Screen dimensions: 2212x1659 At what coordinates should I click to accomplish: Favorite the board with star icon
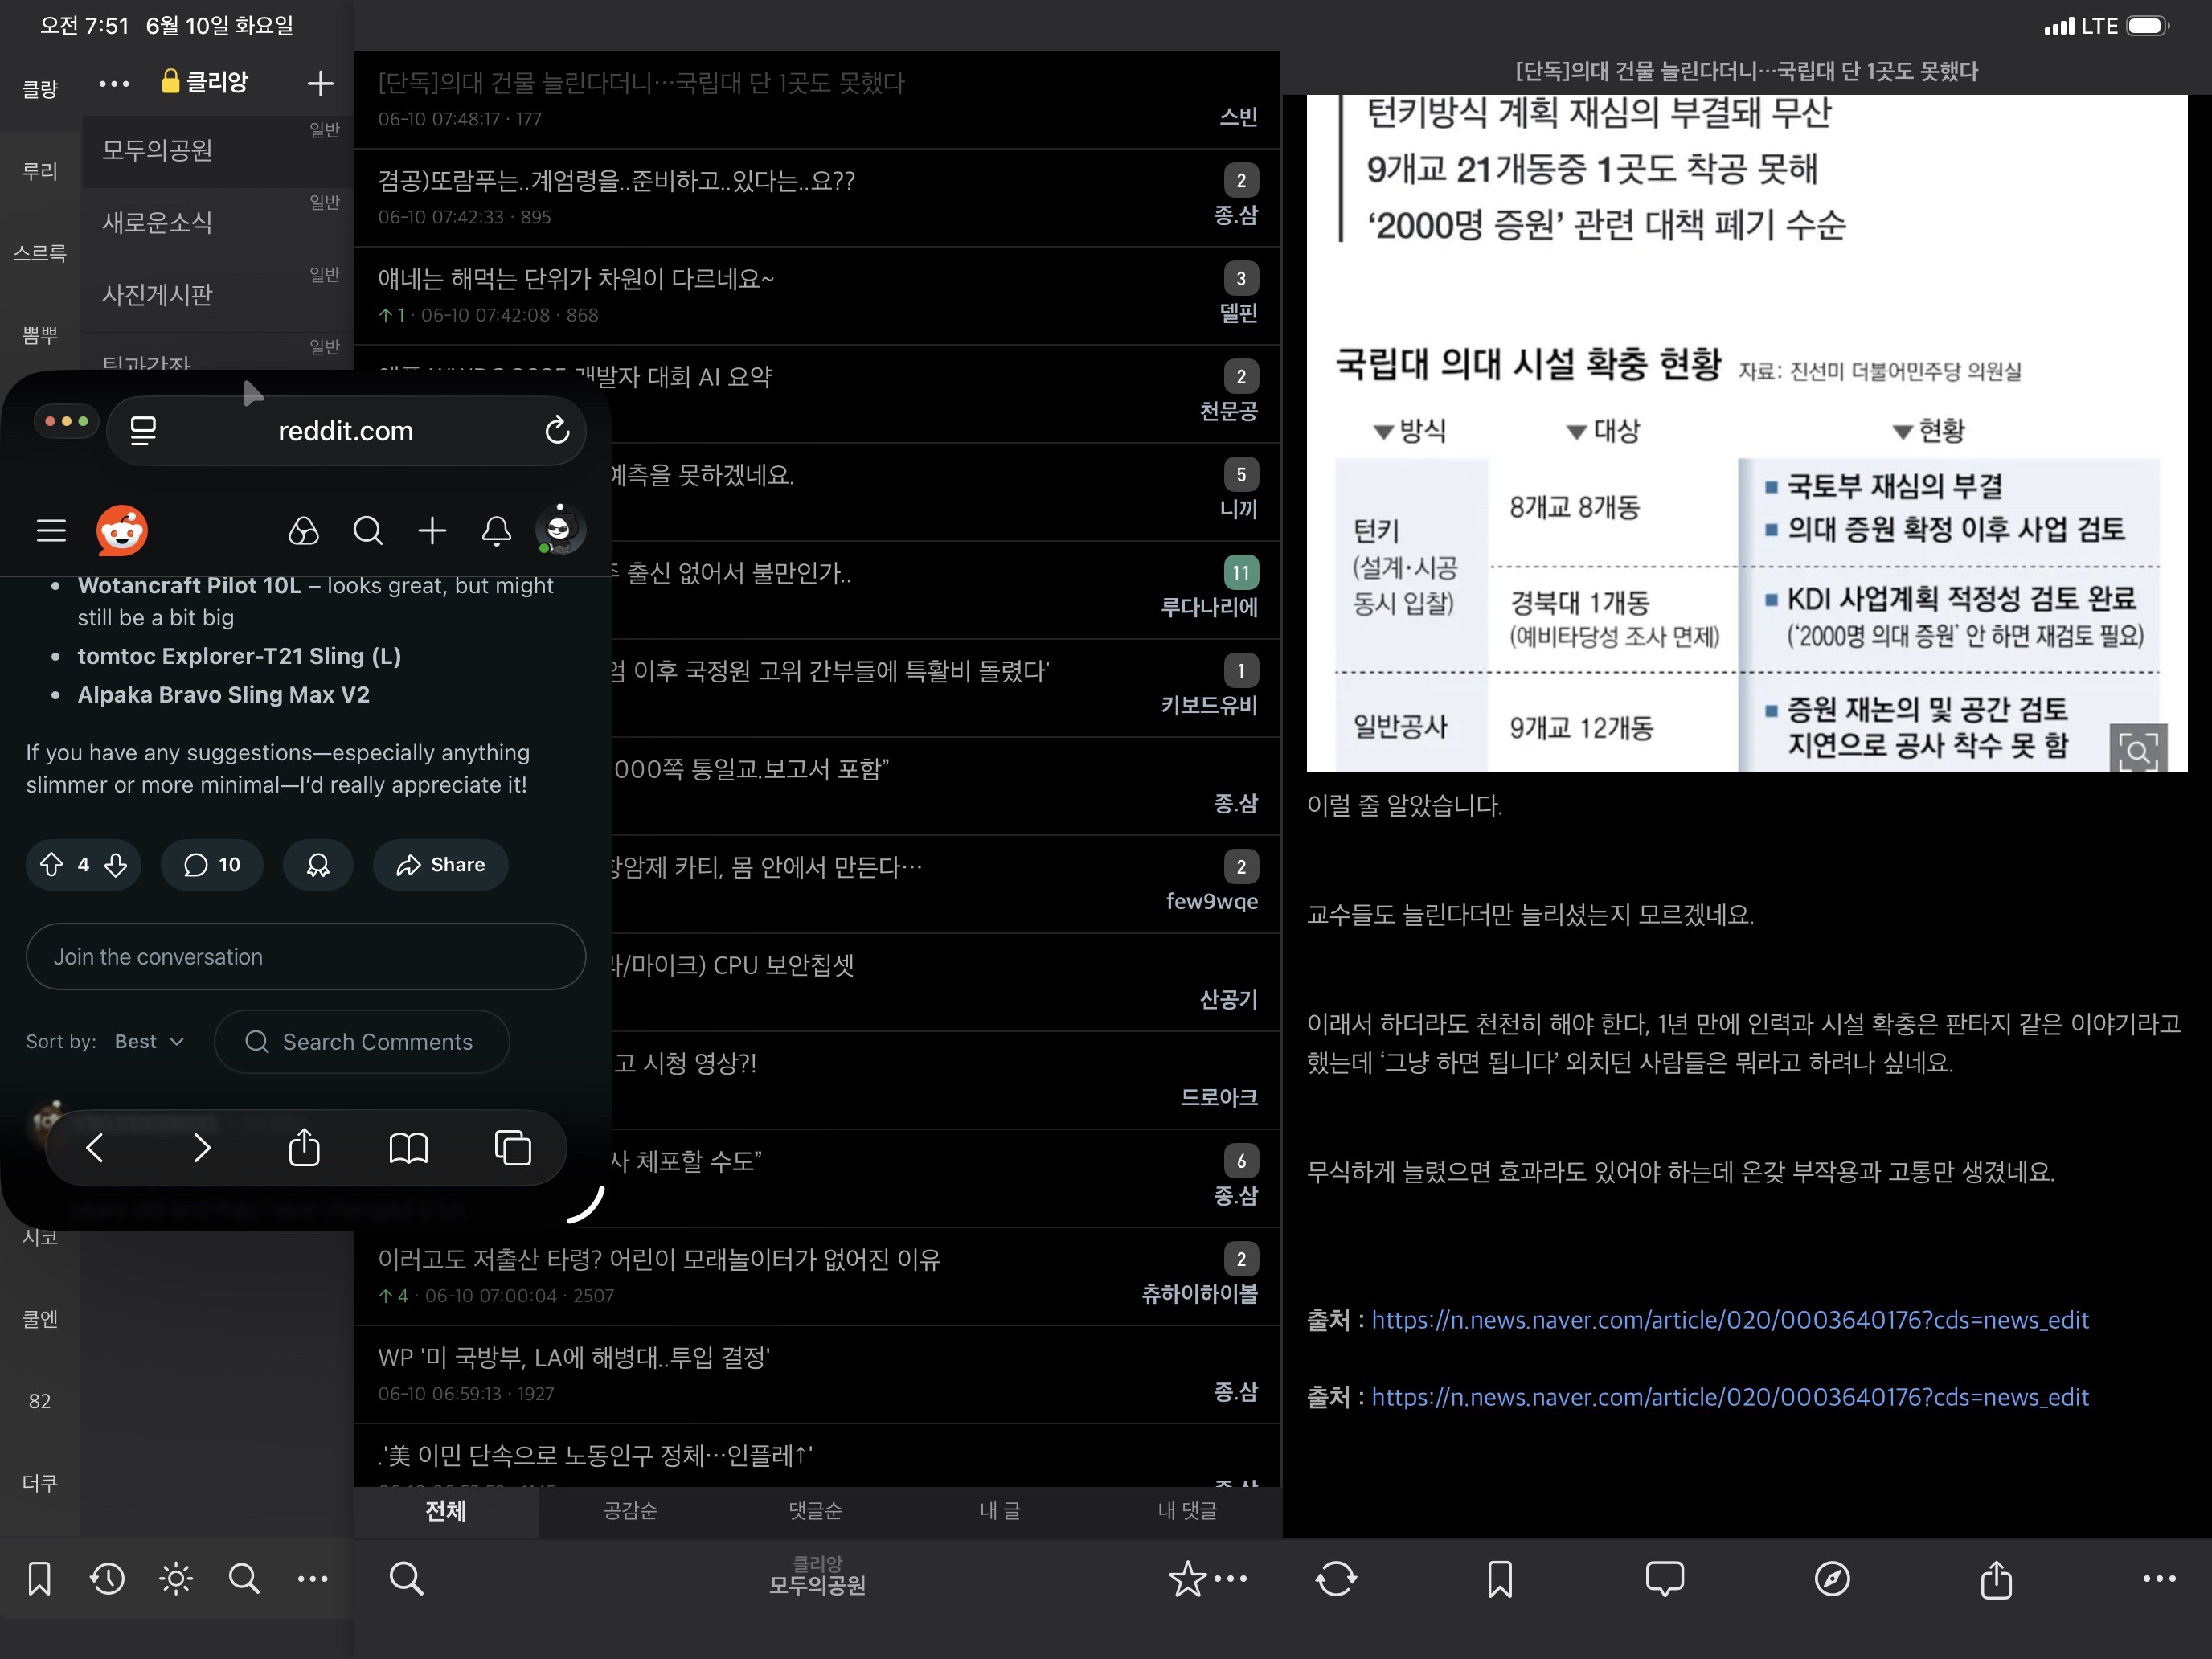1187,1579
